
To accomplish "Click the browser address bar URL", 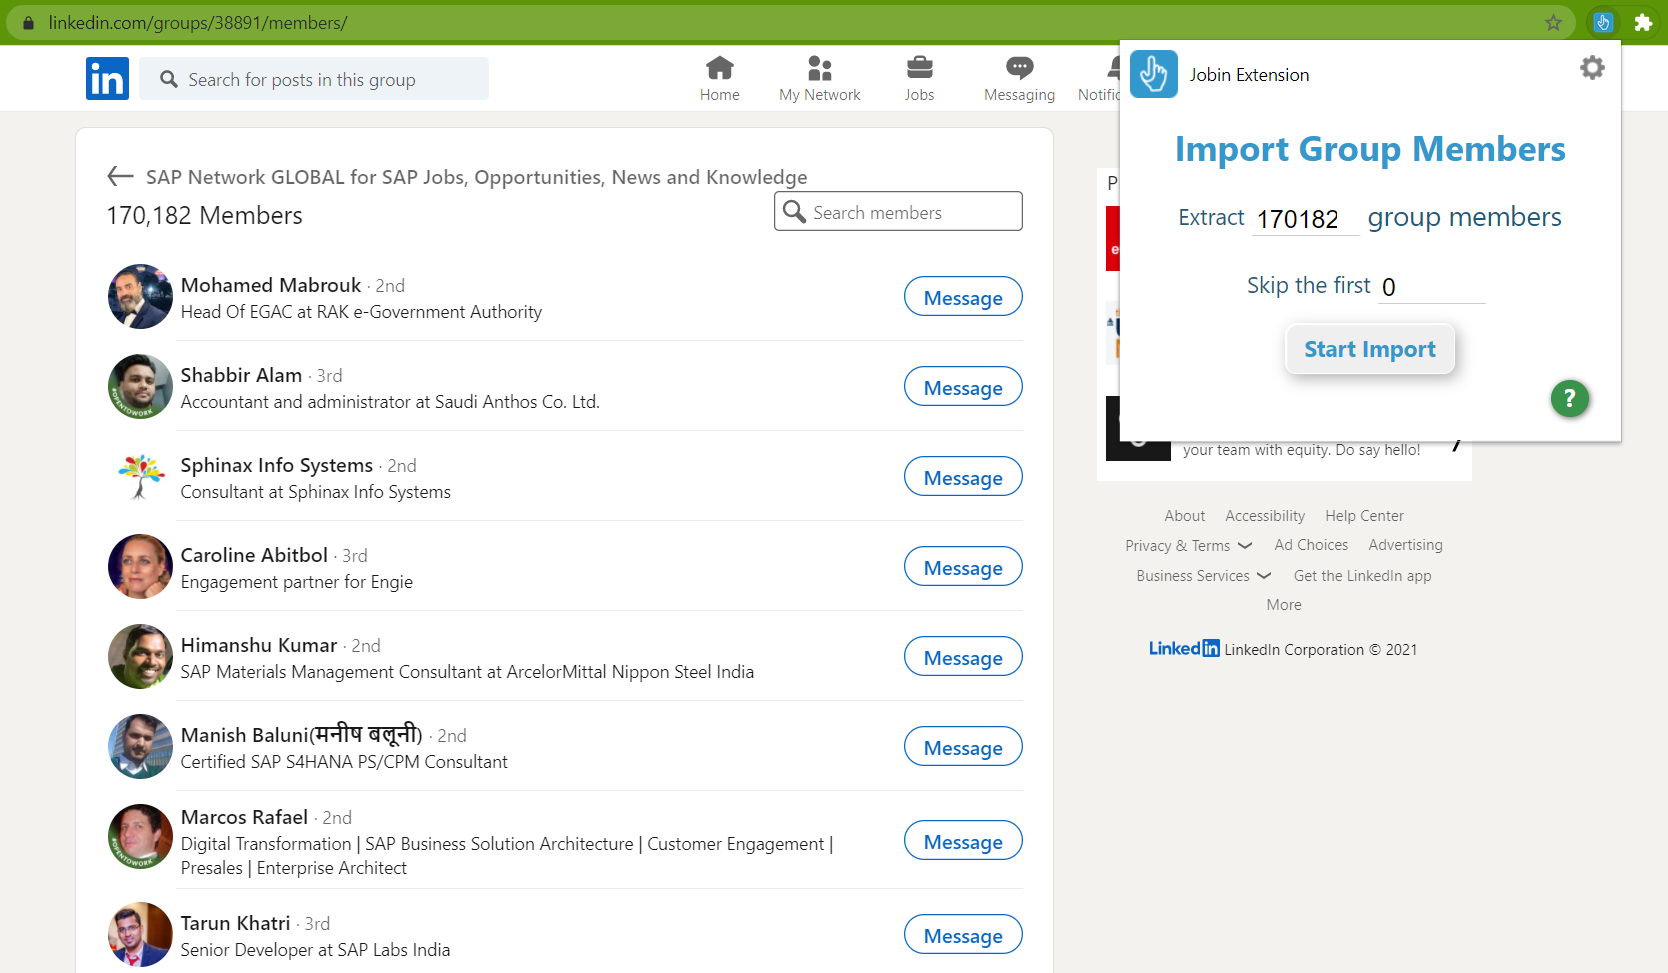I will pos(198,22).
